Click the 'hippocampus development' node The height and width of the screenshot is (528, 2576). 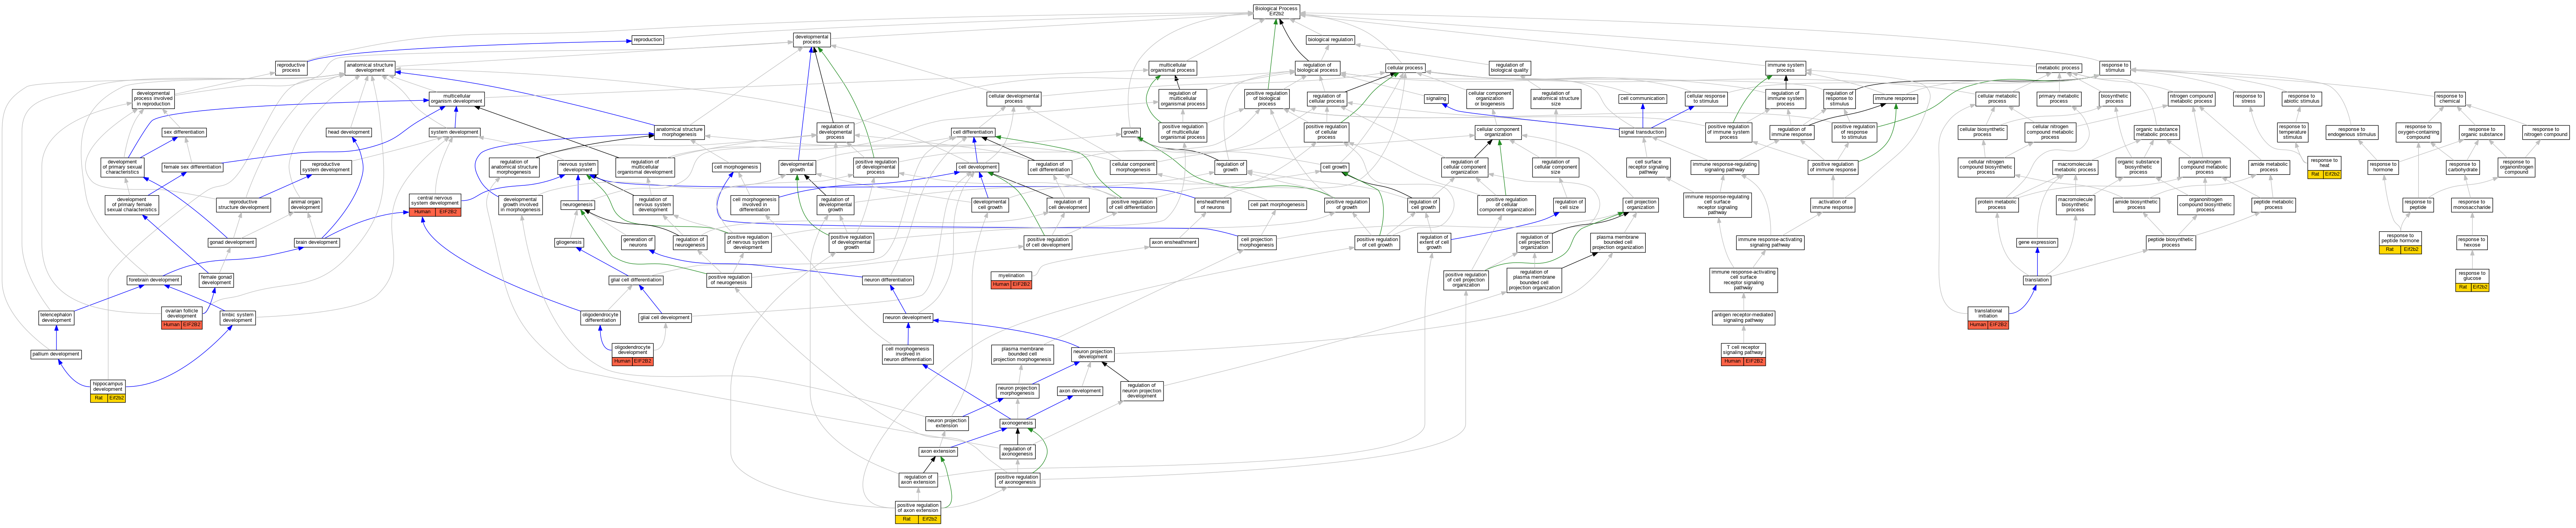coord(108,390)
